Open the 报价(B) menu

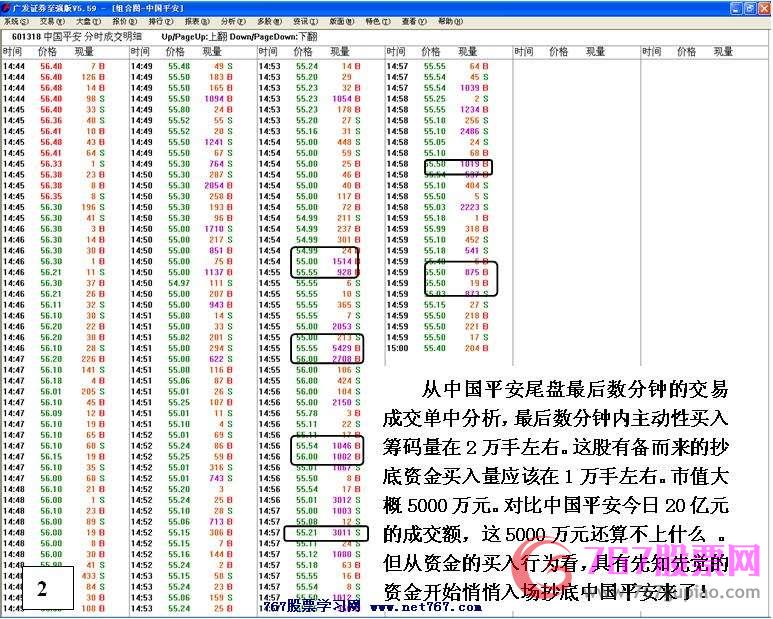[x=125, y=22]
